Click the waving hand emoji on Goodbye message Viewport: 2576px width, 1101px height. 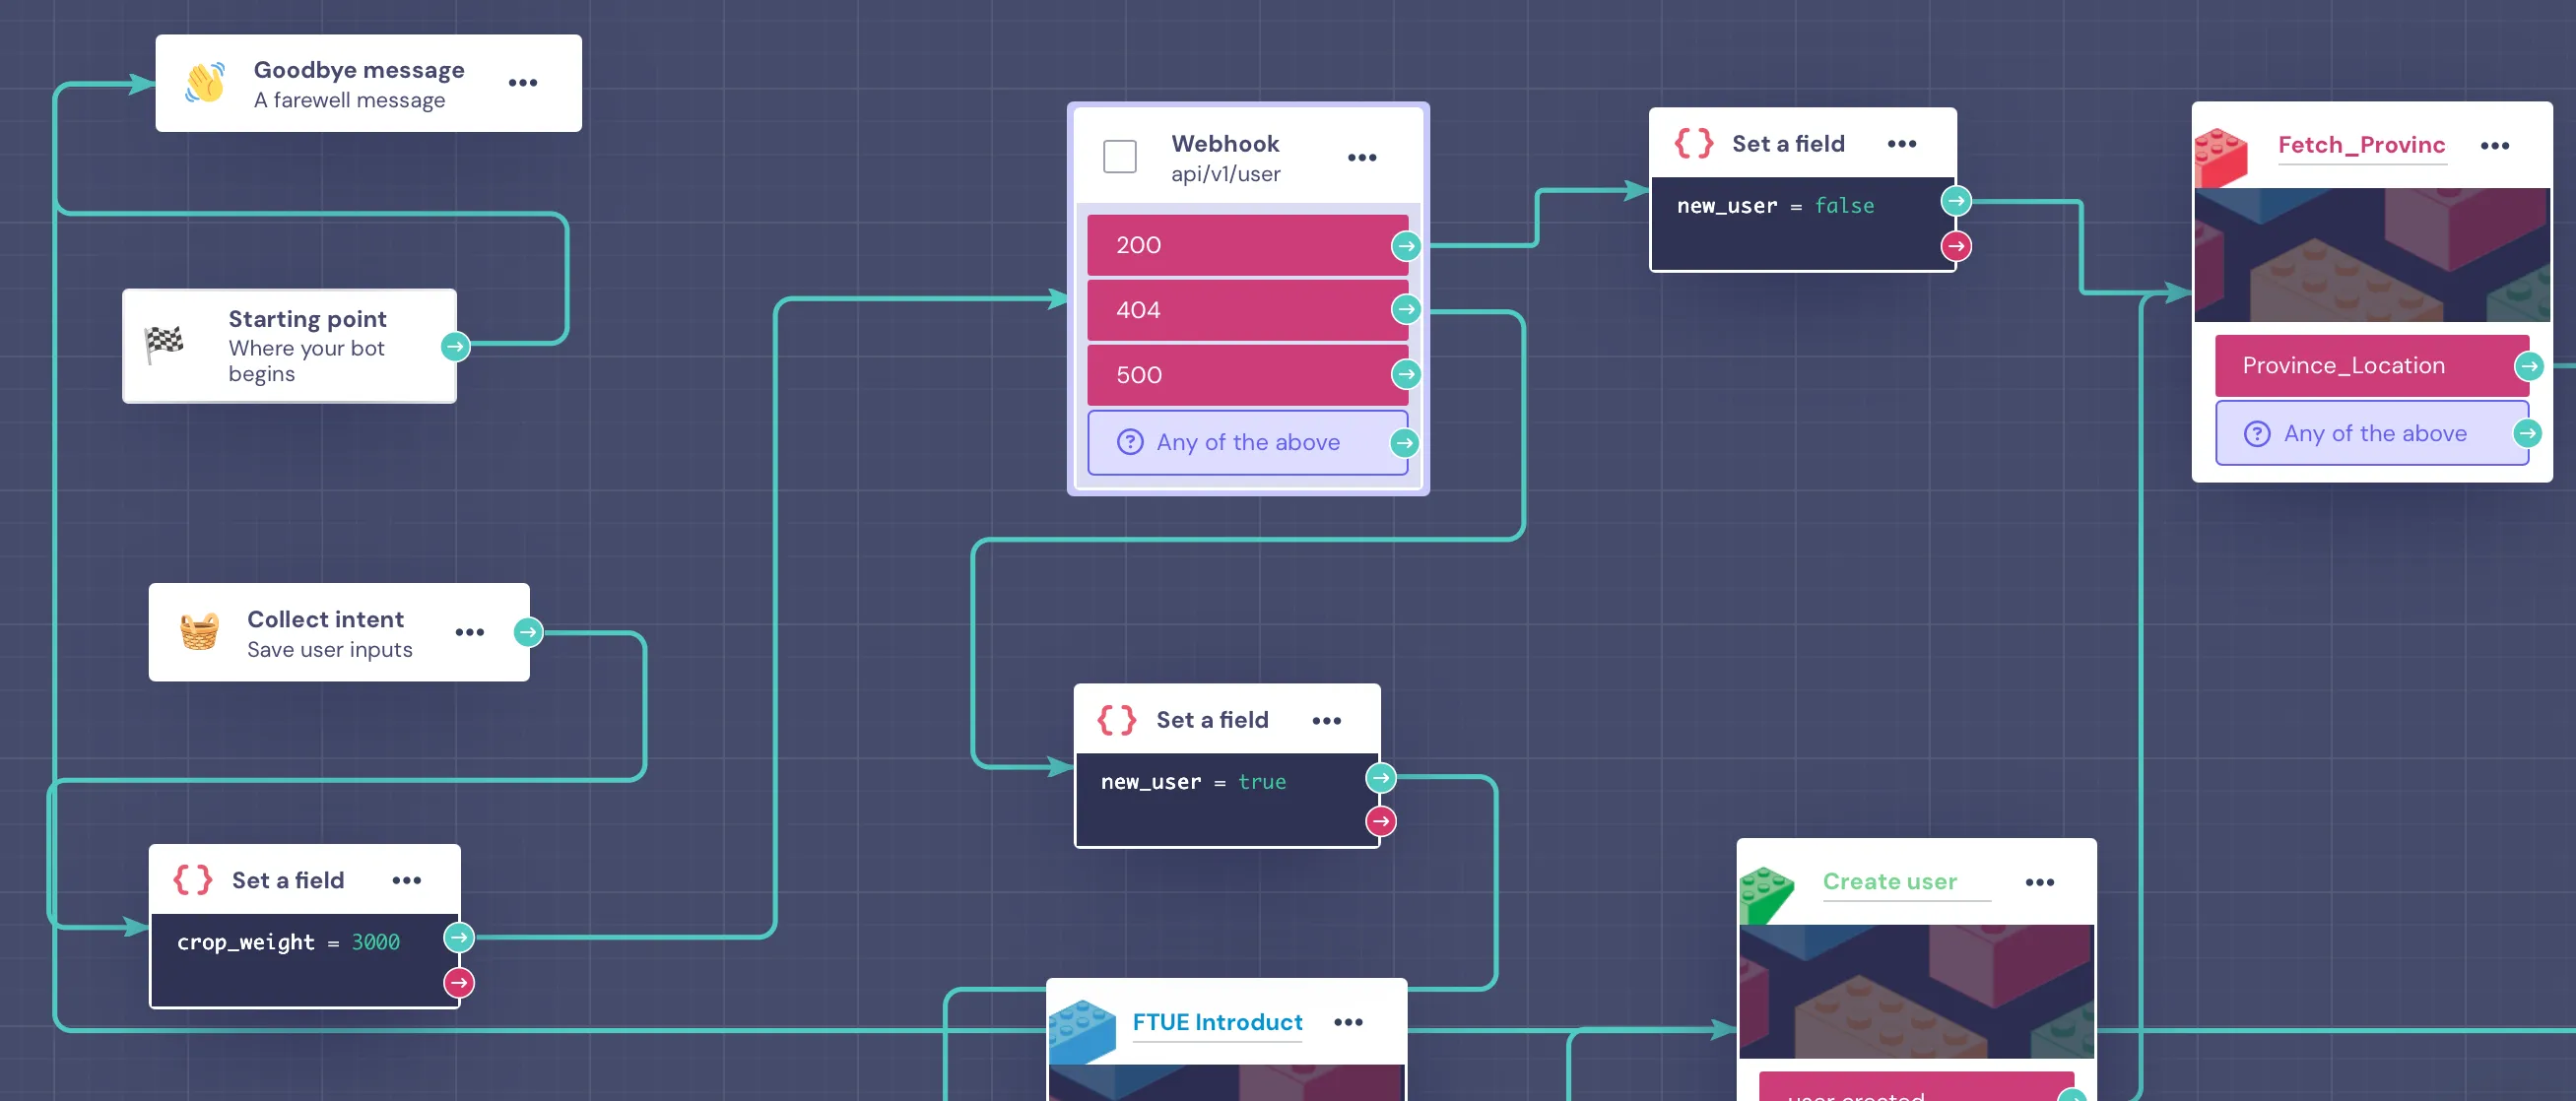pyautogui.click(x=203, y=83)
